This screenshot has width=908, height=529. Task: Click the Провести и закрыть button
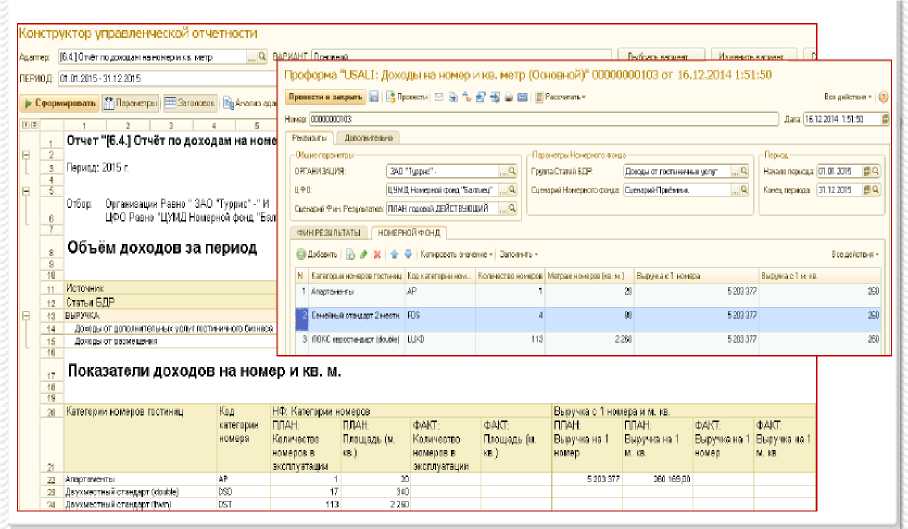click(x=324, y=97)
